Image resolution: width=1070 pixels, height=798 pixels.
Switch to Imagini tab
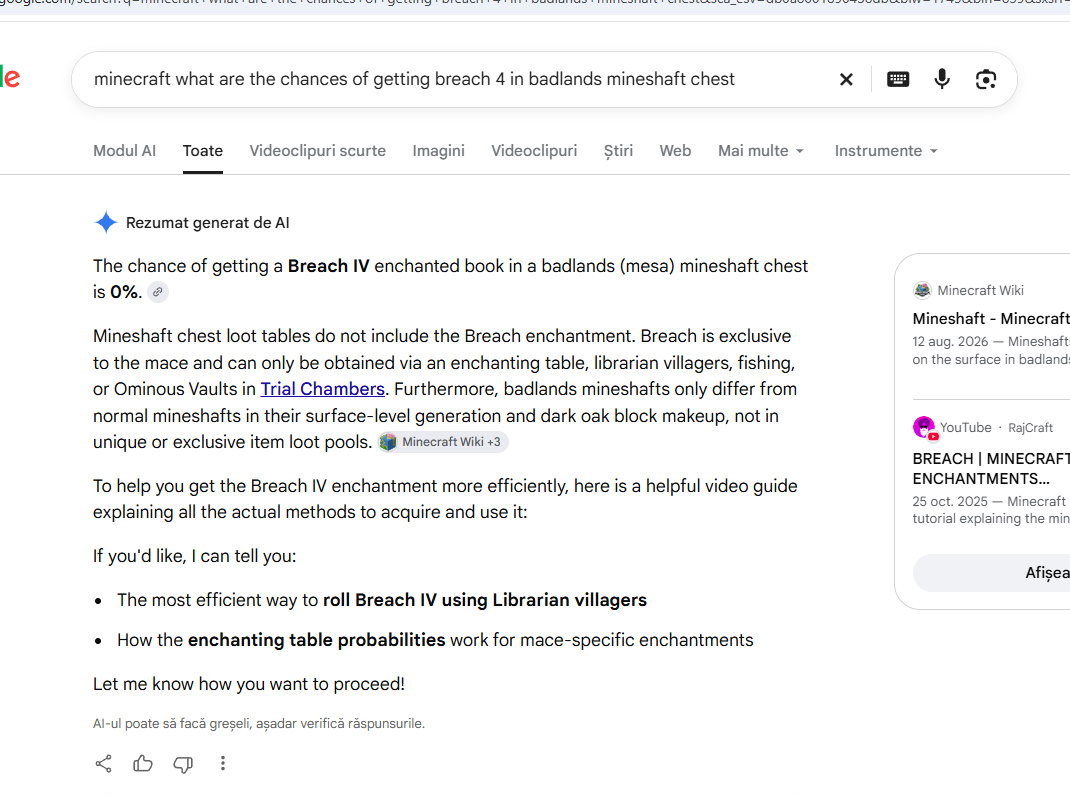tap(438, 151)
